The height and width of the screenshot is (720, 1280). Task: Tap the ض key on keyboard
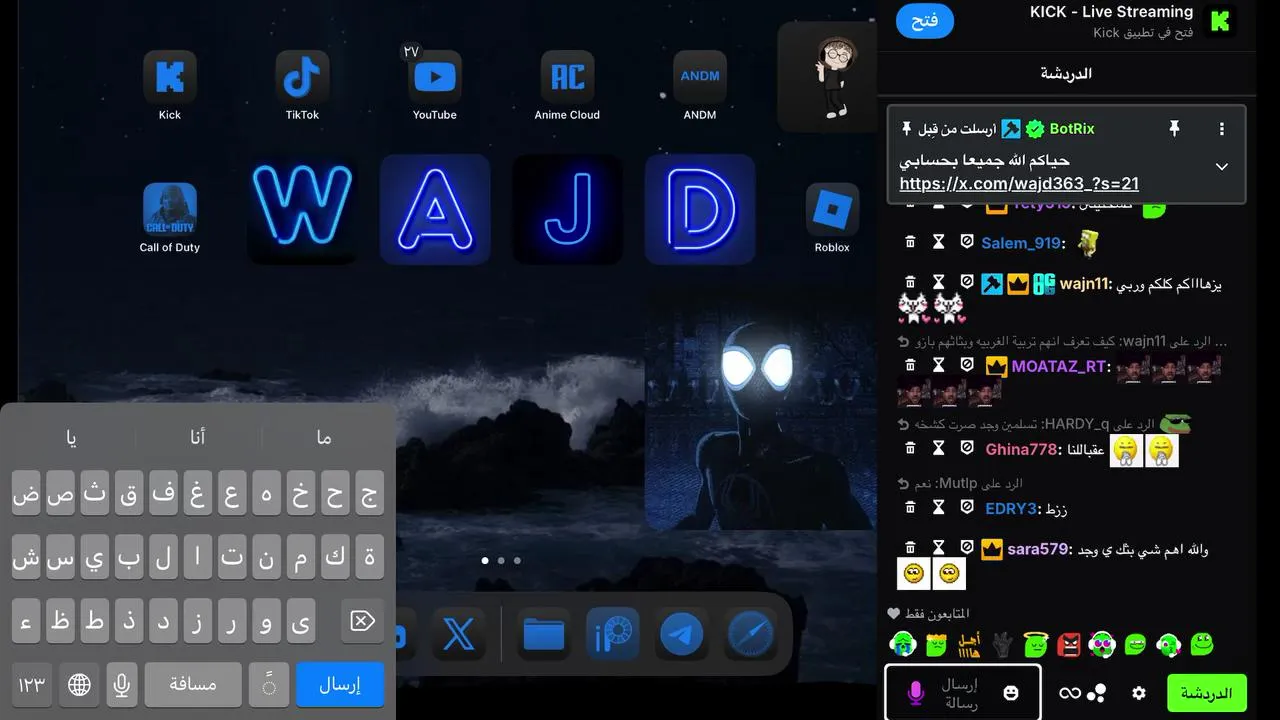pos(27,493)
